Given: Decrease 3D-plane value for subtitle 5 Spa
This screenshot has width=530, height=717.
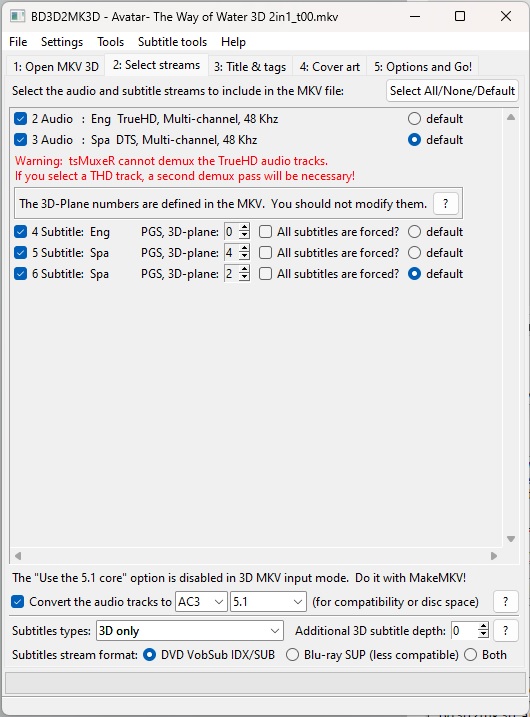Looking at the screenshot, I should (245, 257).
